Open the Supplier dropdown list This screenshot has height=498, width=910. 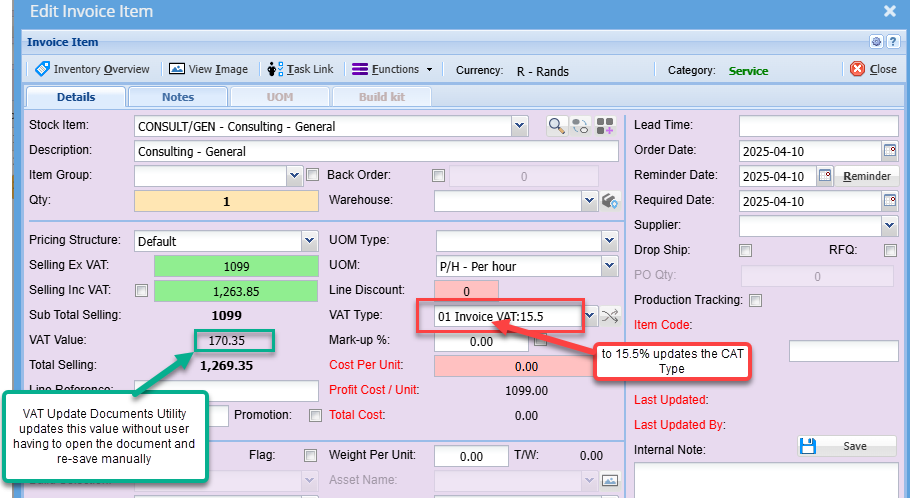pos(889,226)
